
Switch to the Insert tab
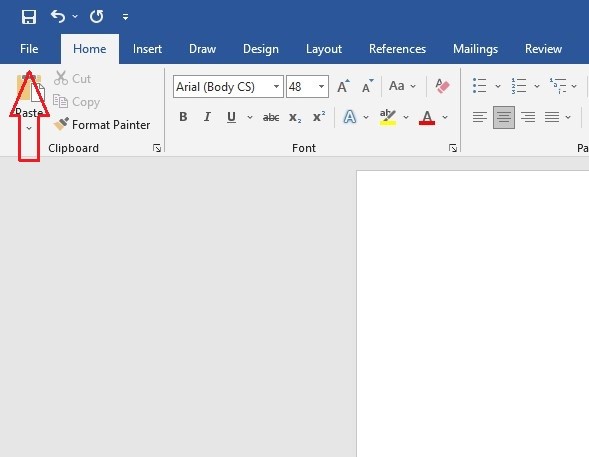(147, 49)
